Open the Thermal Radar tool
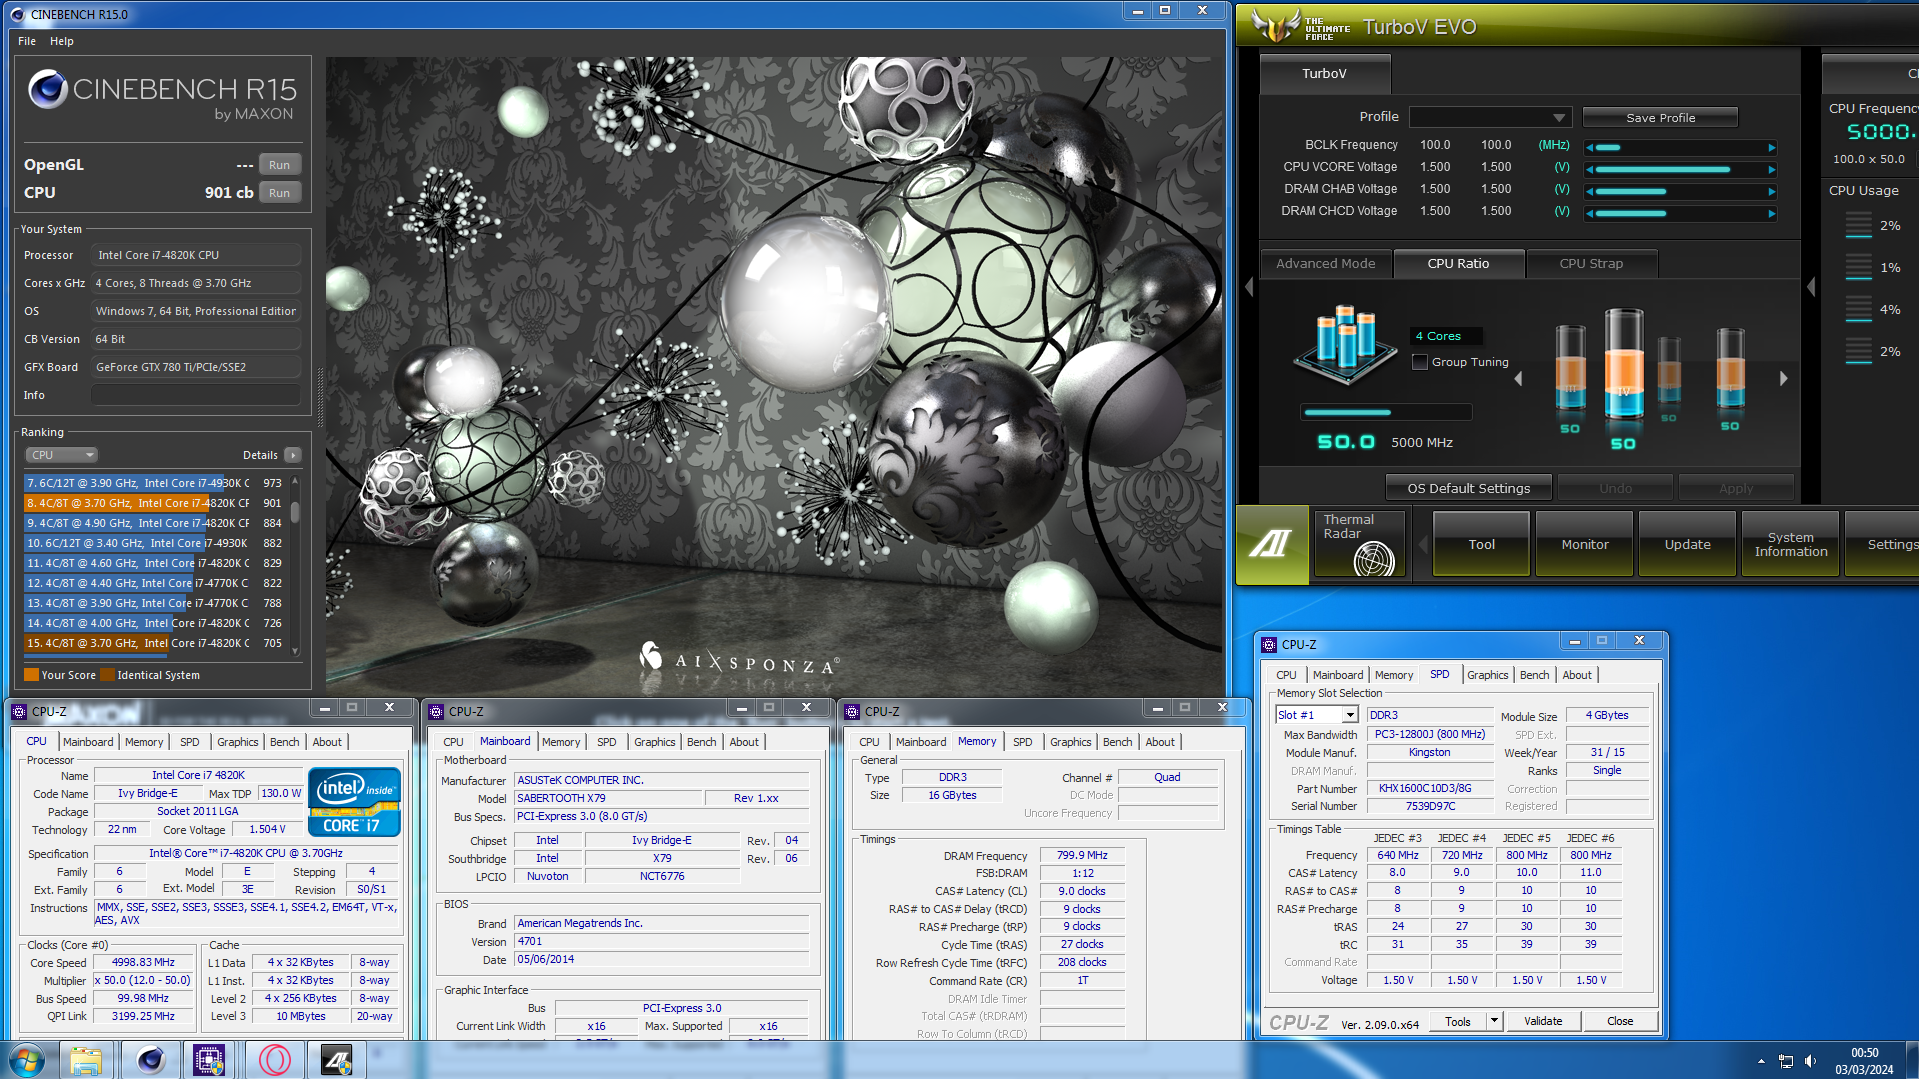Viewport: 1919px width, 1079px height. [1359, 544]
